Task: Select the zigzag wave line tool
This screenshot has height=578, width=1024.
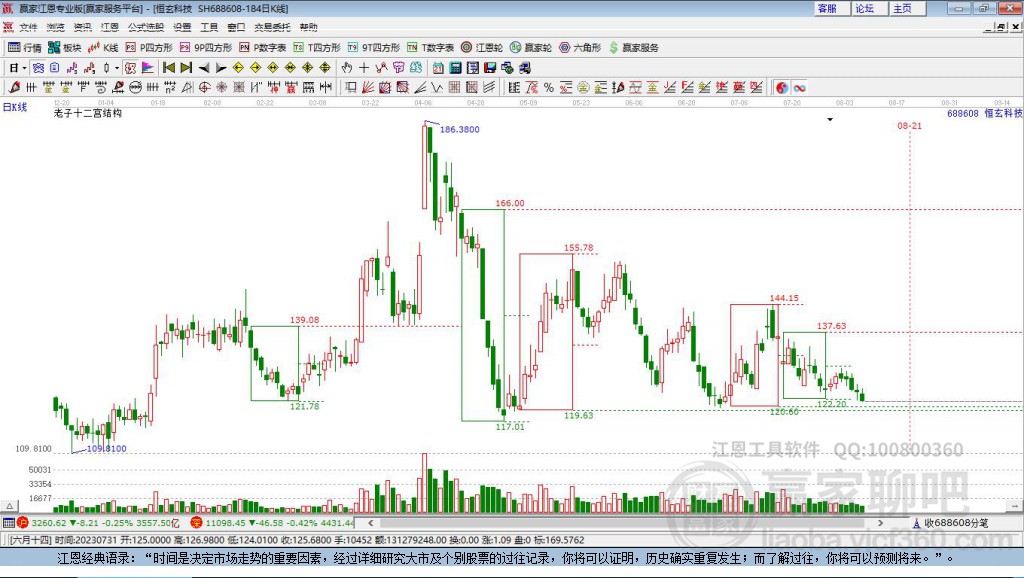Action: click(437, 87)
